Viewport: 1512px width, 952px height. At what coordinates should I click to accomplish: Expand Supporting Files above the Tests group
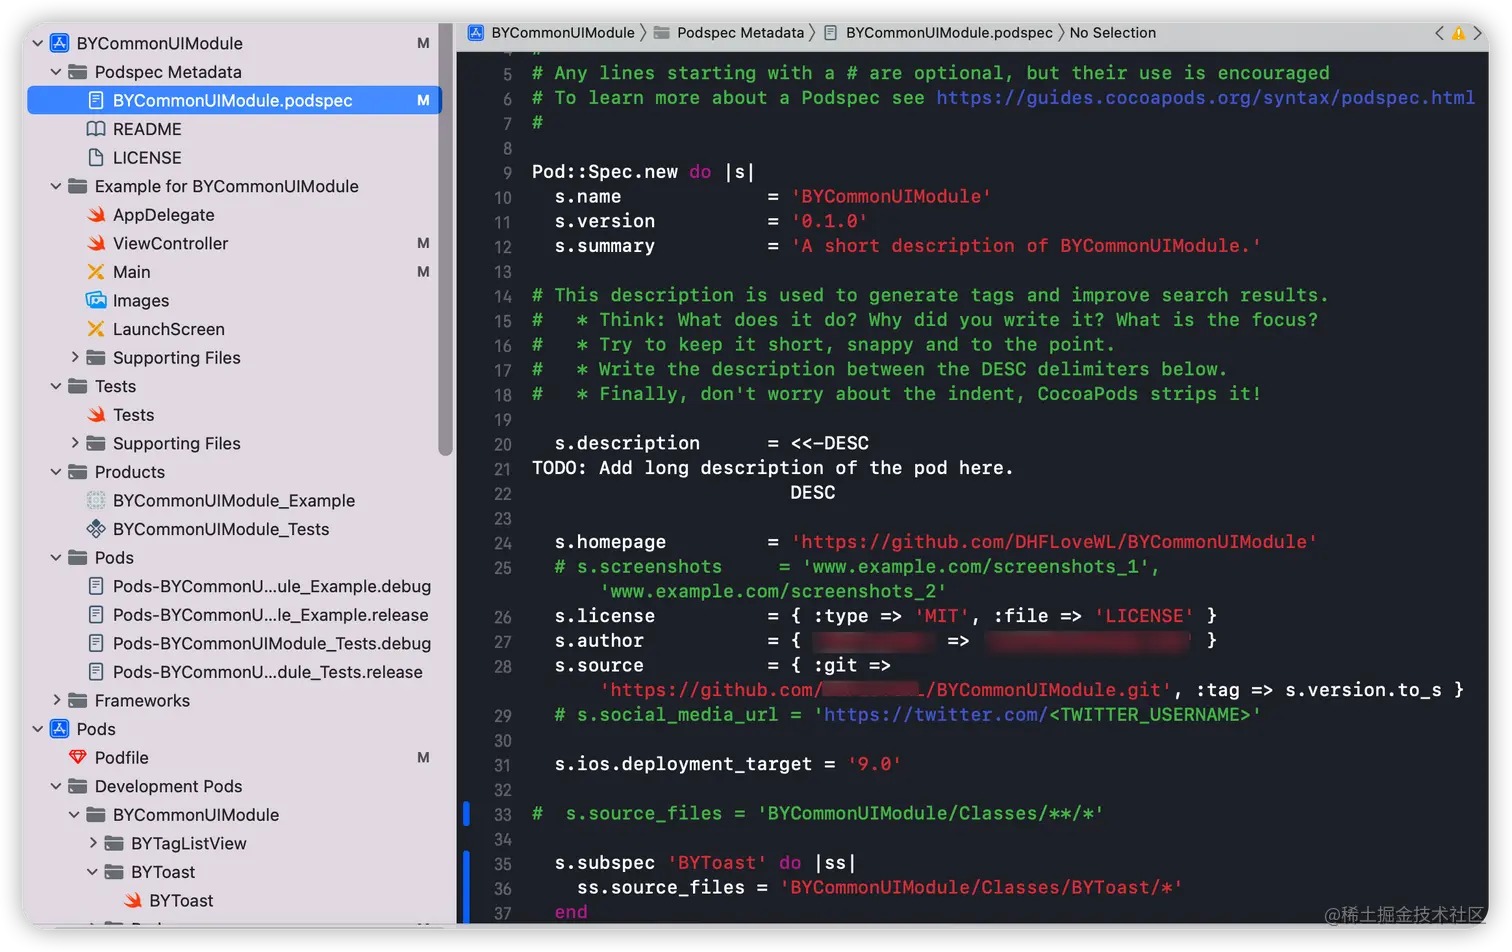coord(75,357)
